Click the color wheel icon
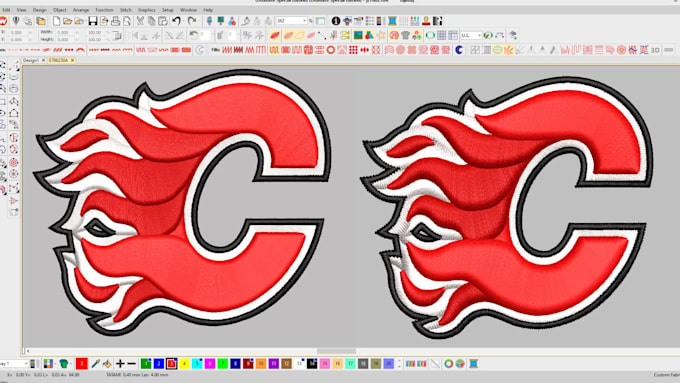Image resolution: width=680 pixels, height=383 pixels. [448, 363]
